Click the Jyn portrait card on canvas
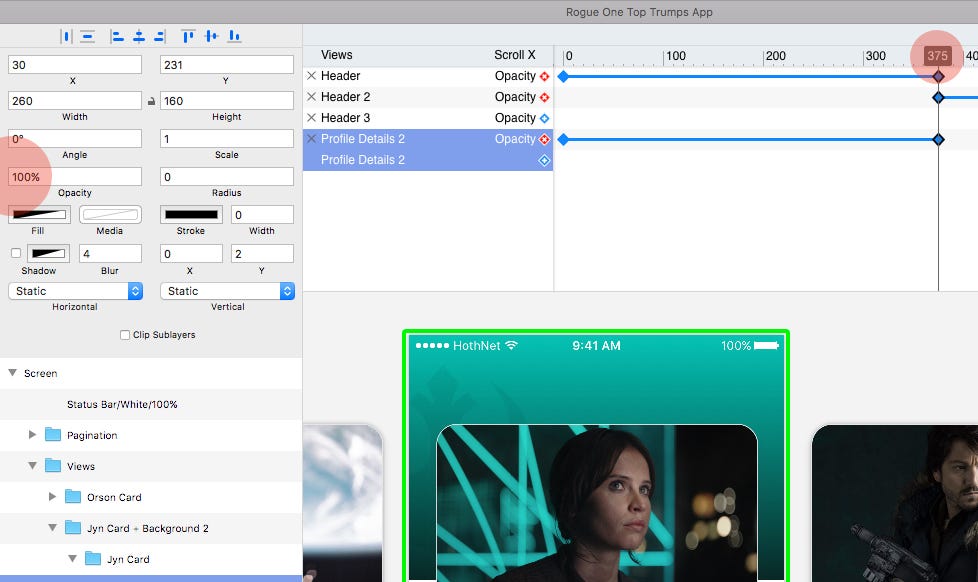This screenshot has width=978, height=582. (x=597, y=503)
